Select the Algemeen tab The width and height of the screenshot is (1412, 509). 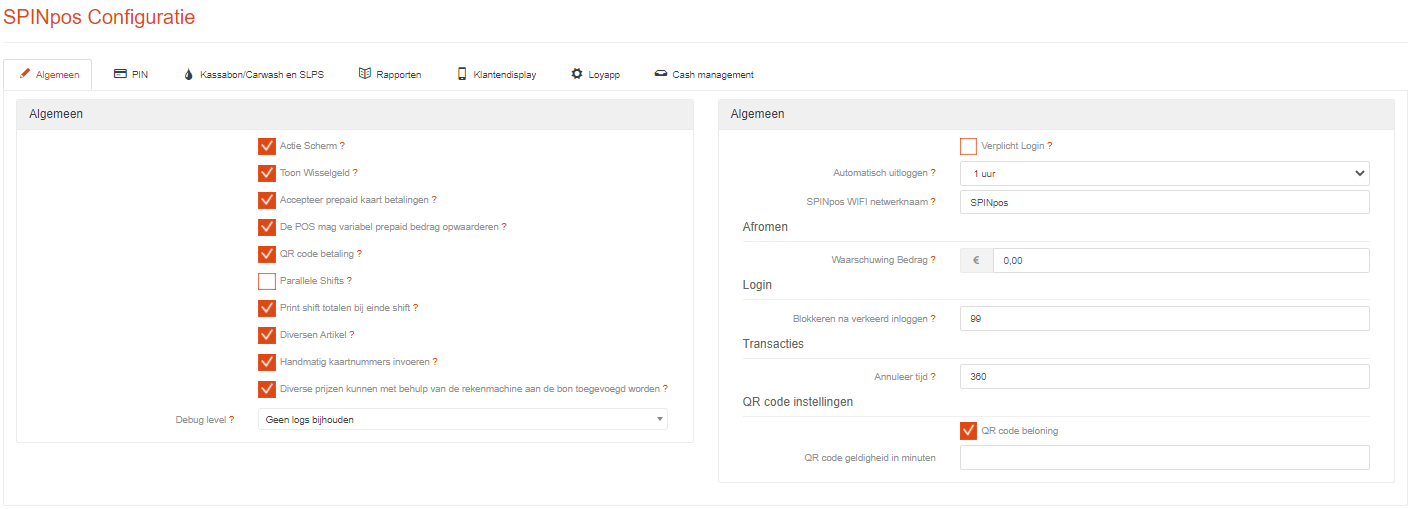[x=48, y=74]
